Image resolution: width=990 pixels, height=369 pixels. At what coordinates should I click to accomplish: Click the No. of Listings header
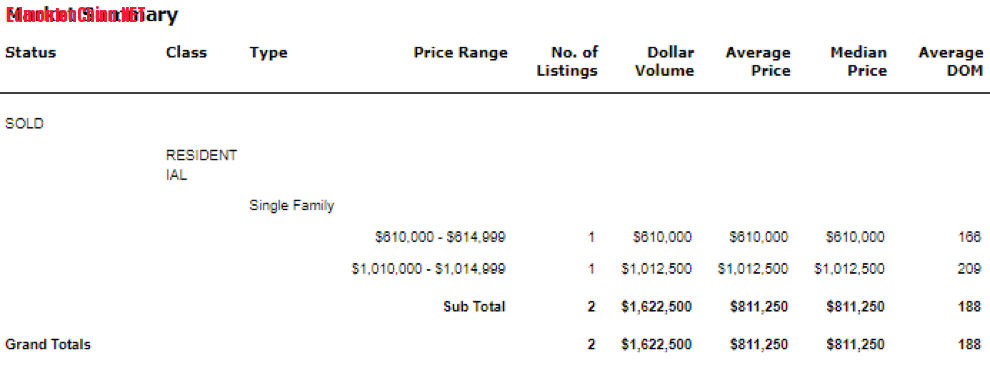pos(567,61)
